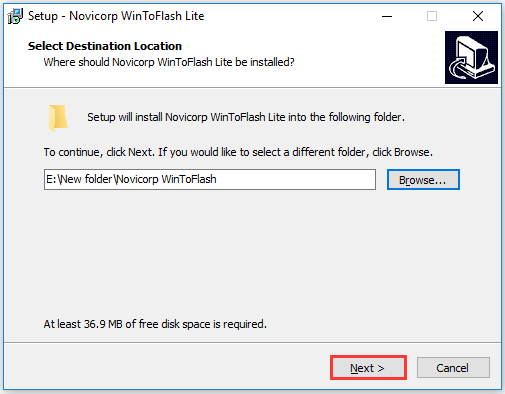Screen dimensions: 505x394
Task: Click the grayed-out maximize button
Action: click(x=432, y=16)
